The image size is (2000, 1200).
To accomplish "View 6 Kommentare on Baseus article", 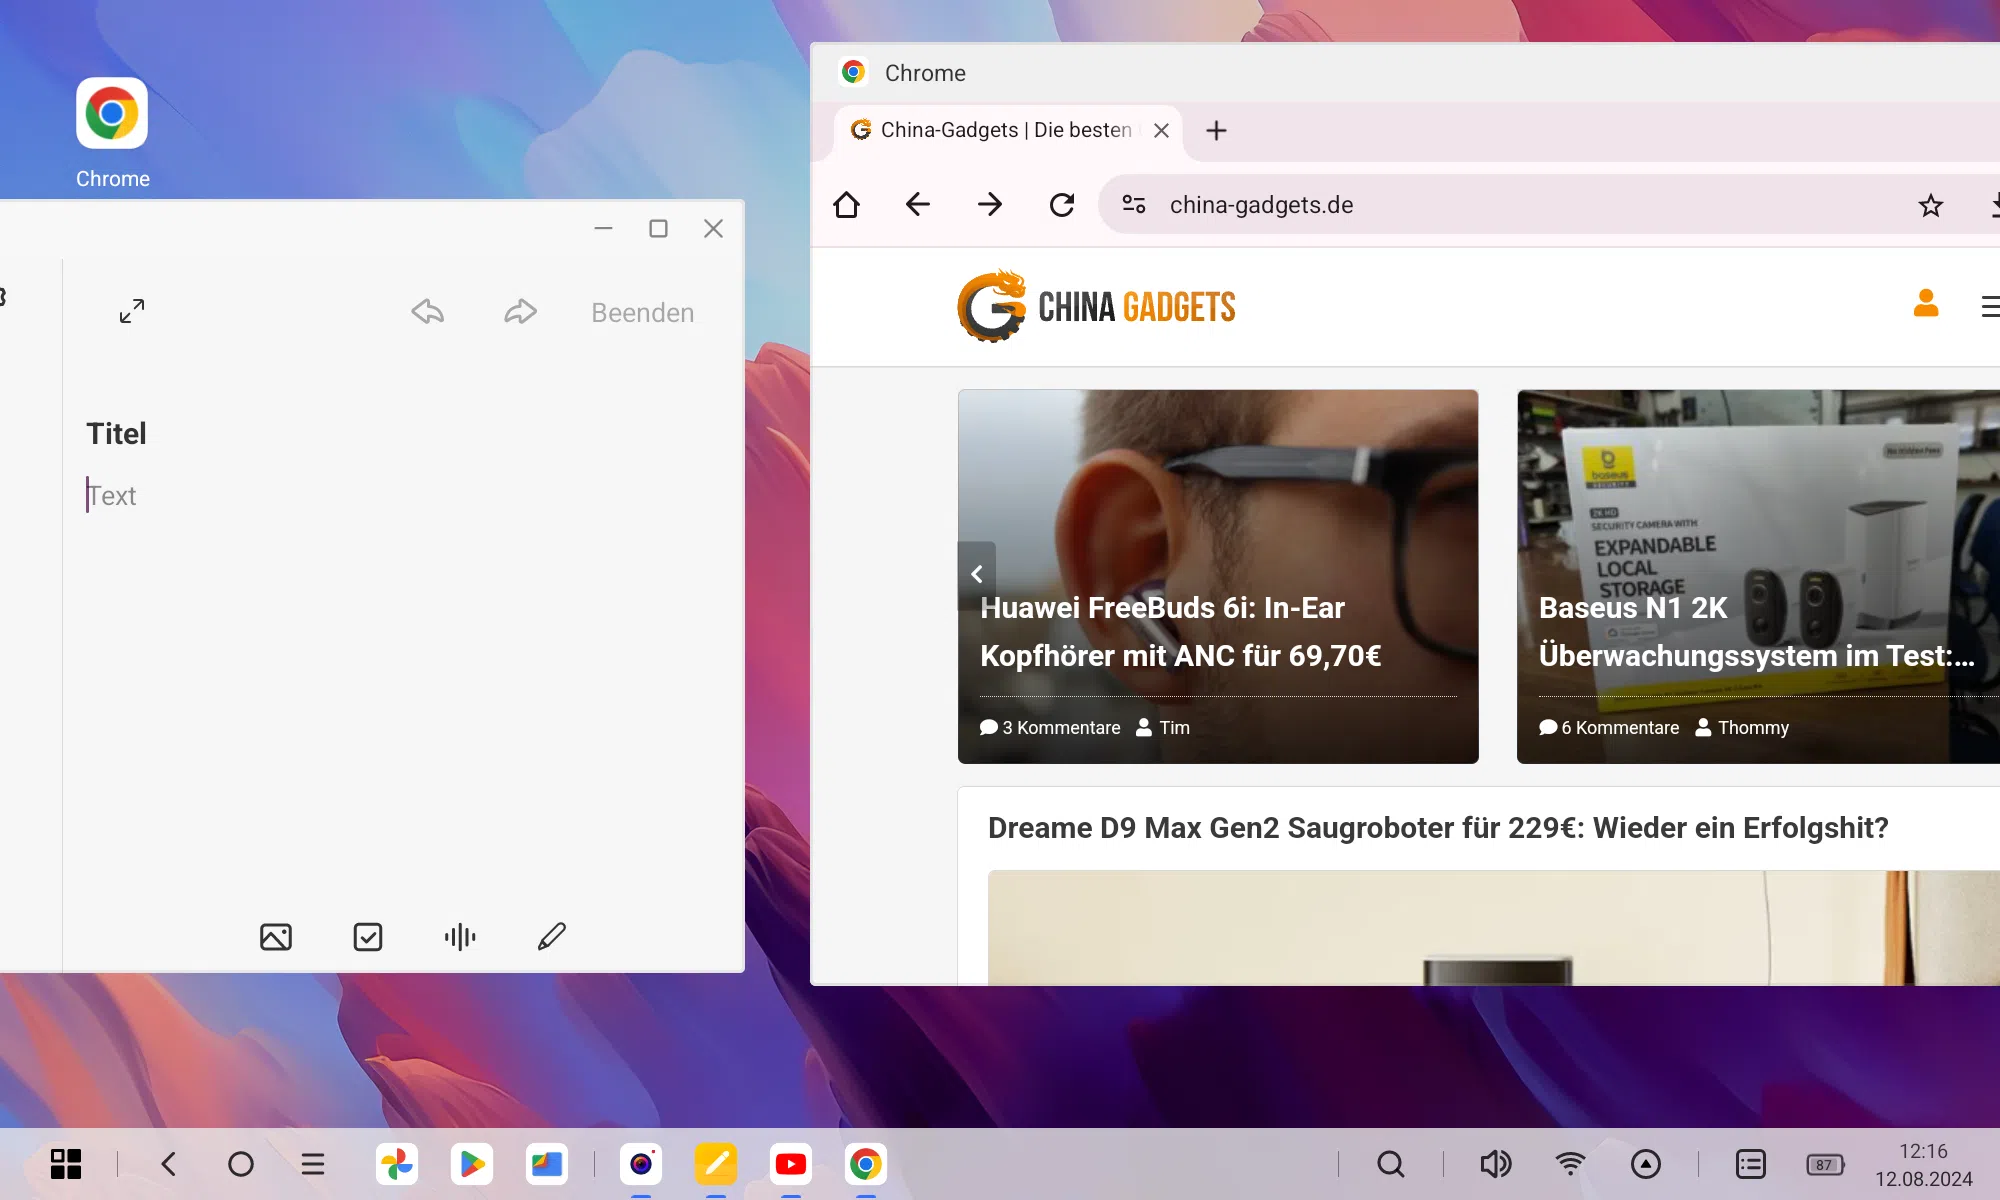I will click(x=1609, y=728).
